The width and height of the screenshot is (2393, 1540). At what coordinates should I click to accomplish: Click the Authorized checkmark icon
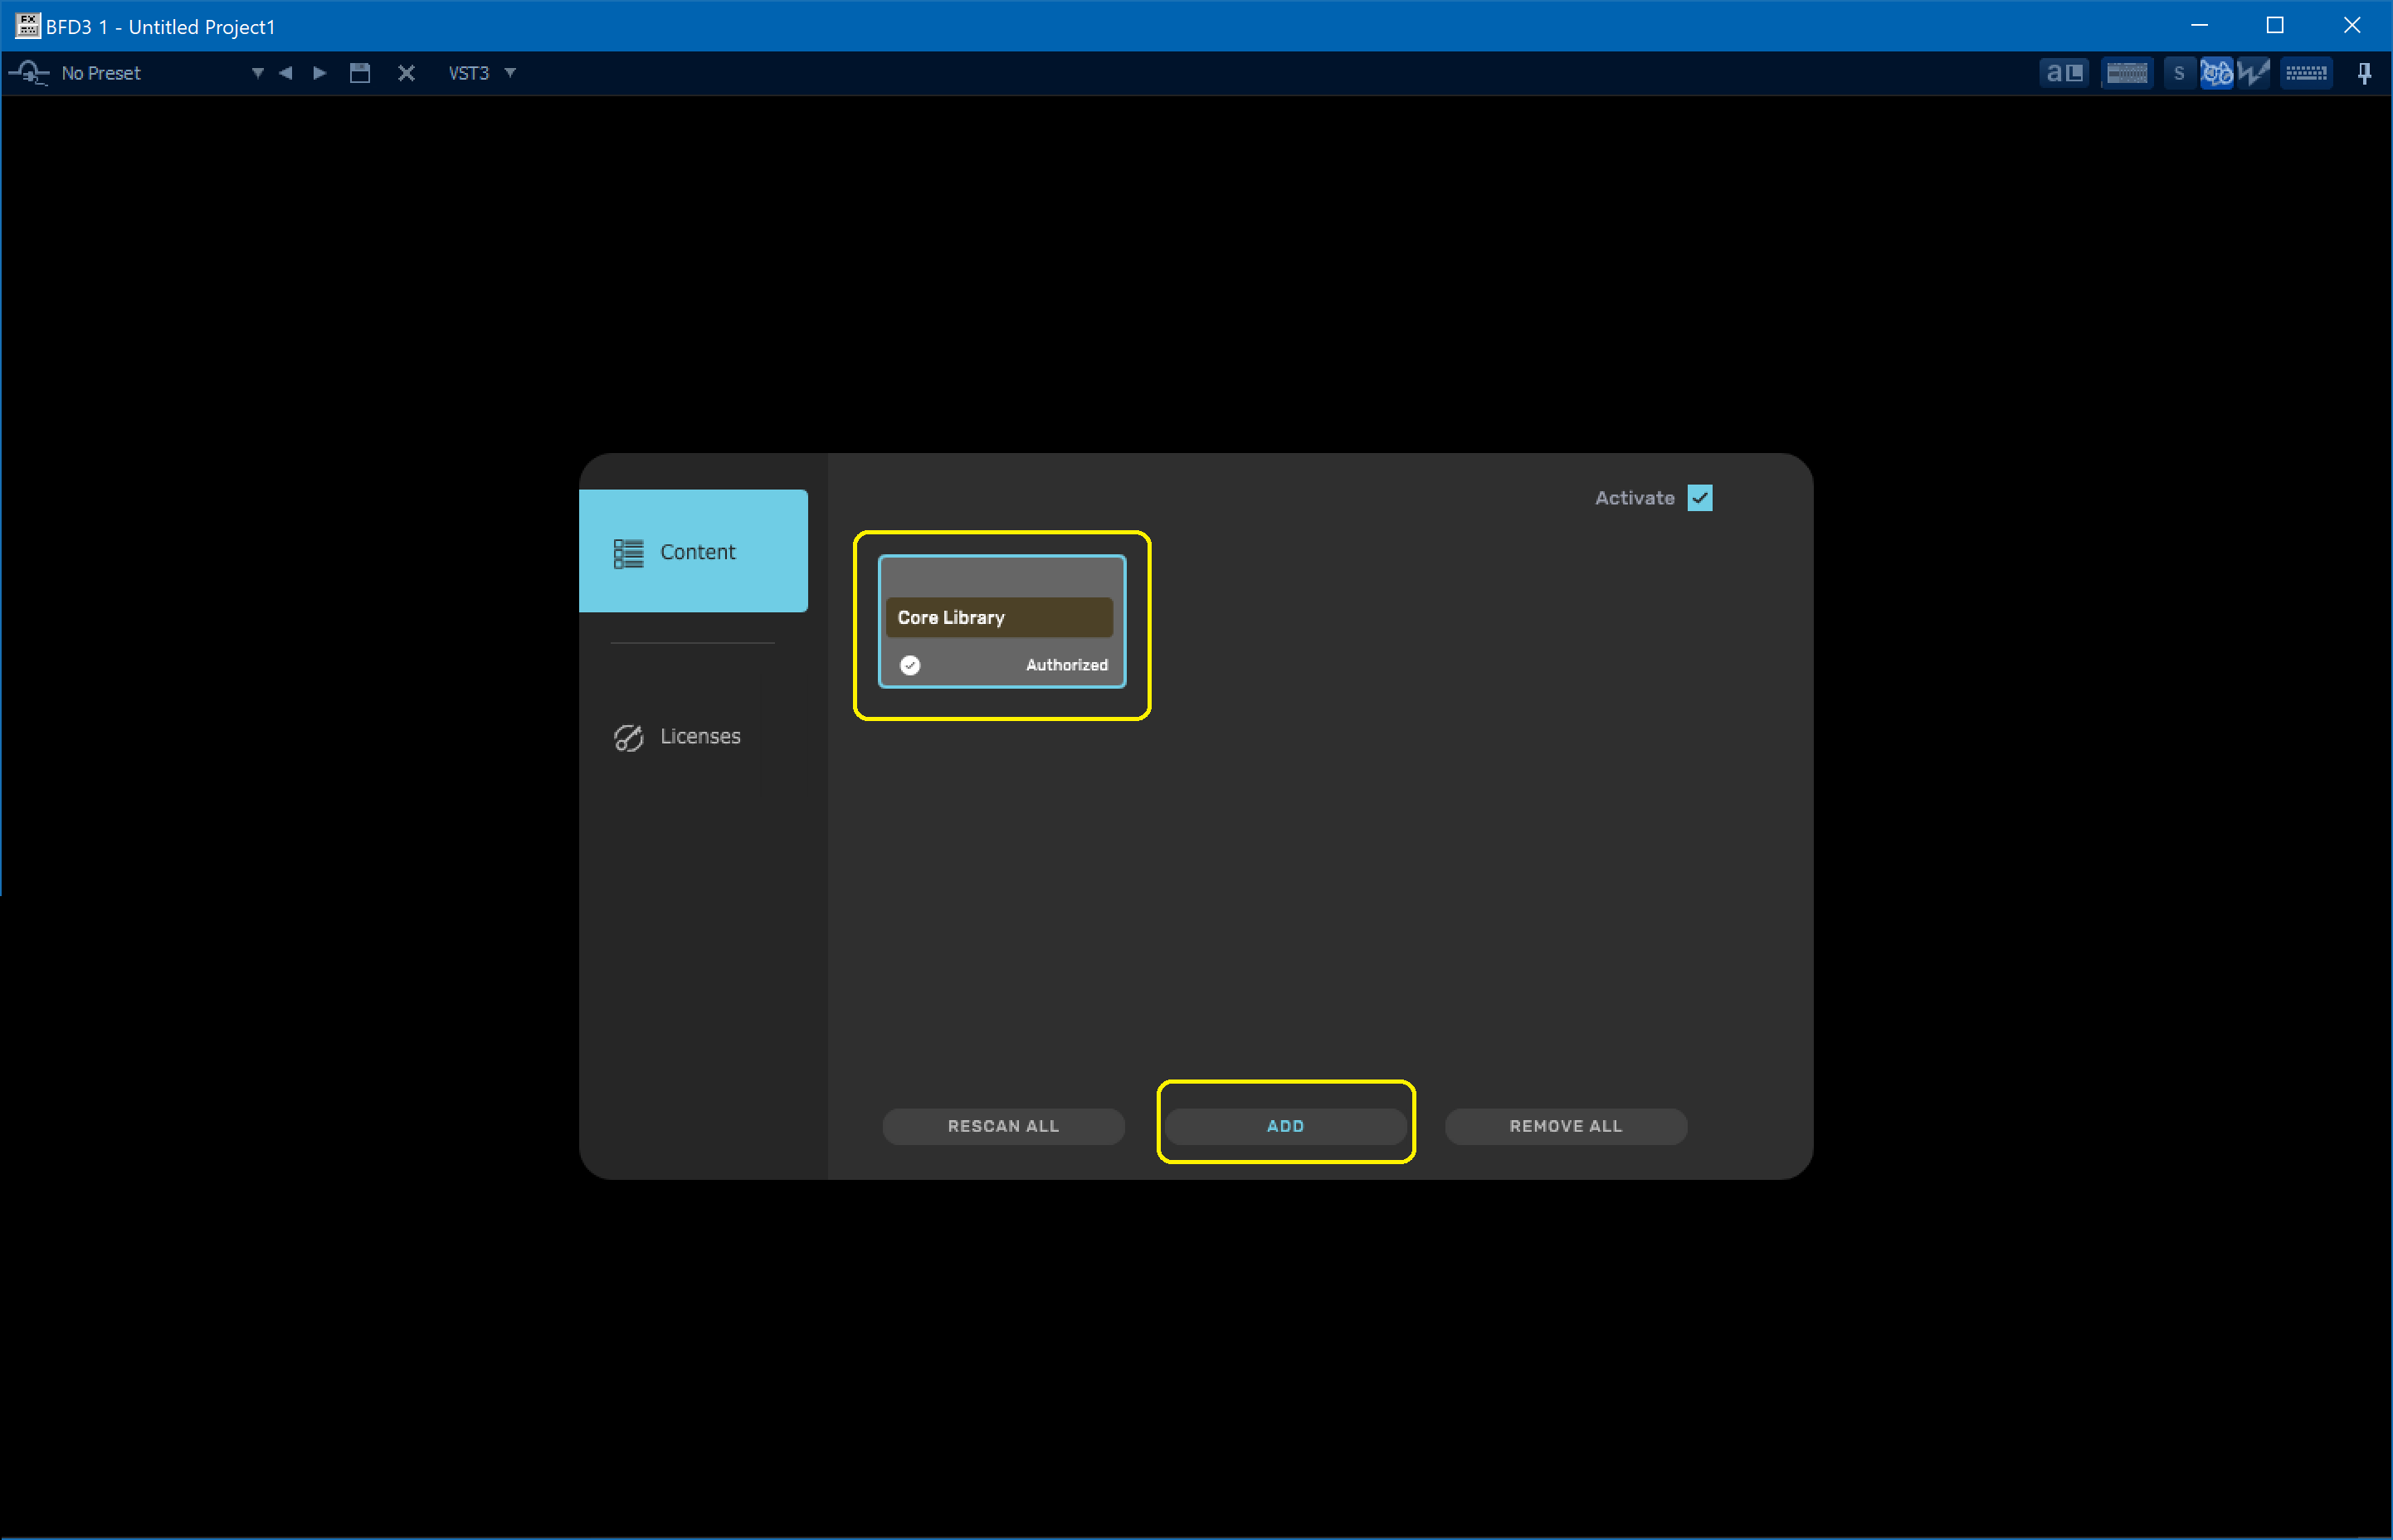(x=910, y=665)
